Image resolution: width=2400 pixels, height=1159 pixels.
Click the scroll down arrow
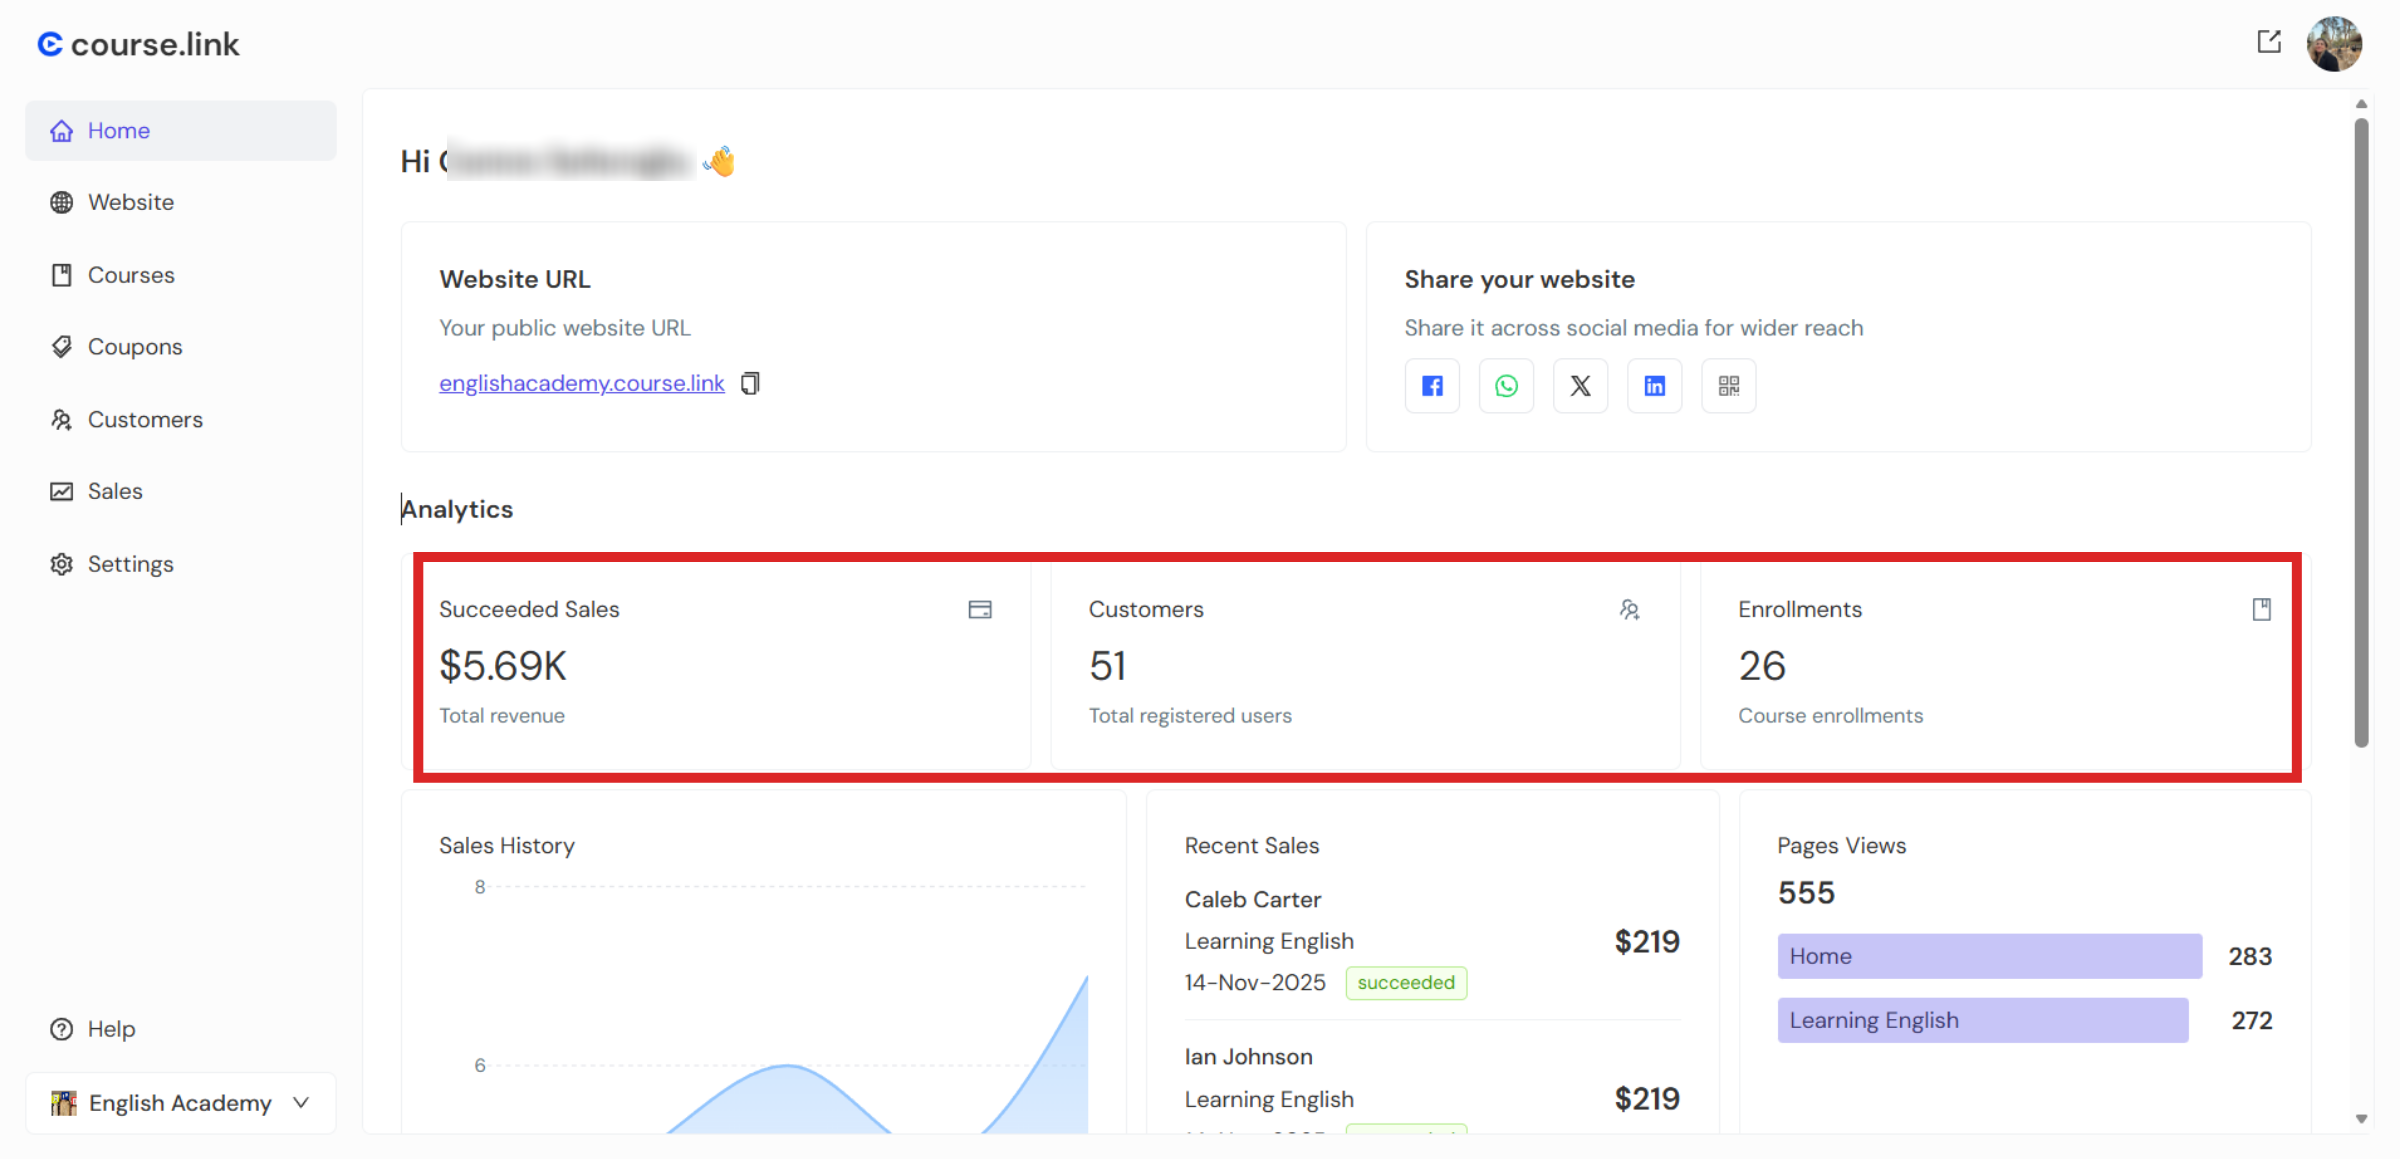coord(2361,1119)
